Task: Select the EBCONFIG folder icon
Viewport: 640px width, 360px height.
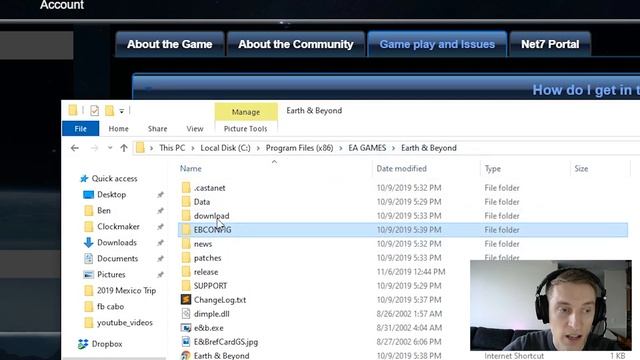Action: (186, 230)
